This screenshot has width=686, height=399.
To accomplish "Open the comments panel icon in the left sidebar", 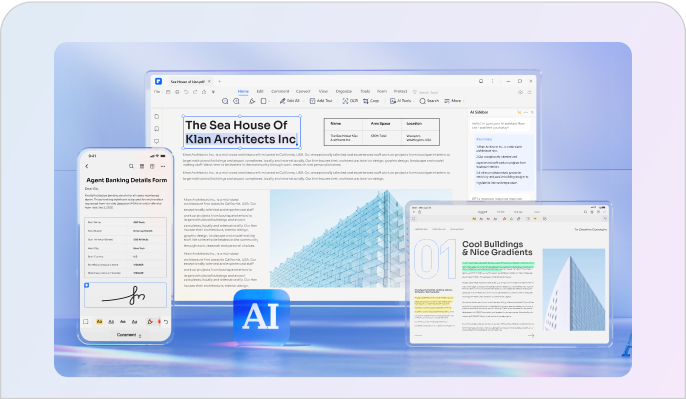I will click(x=157, y=141).
